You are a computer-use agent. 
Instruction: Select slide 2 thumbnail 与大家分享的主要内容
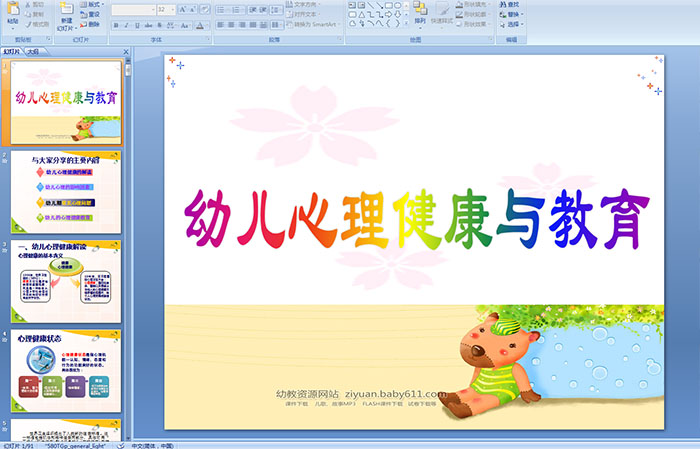click(x=66, y=192)
